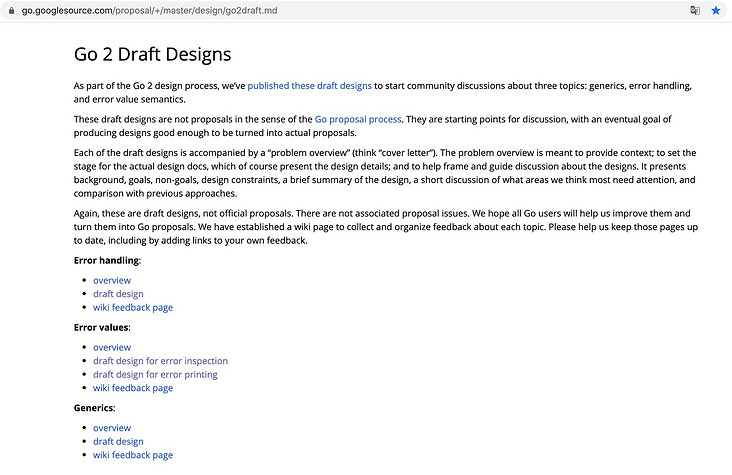Select the URL in the address bar
The height and width of the screenshot is (475, 732).
(149, 10)
